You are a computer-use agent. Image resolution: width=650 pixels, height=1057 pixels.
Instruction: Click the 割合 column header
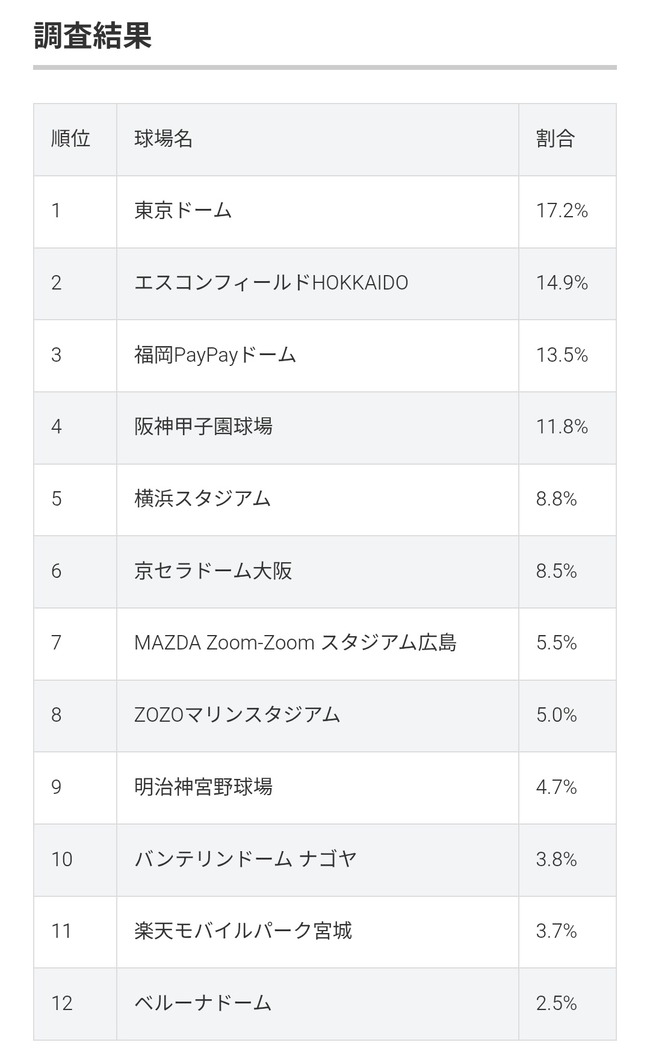click(x=555, y=139)
